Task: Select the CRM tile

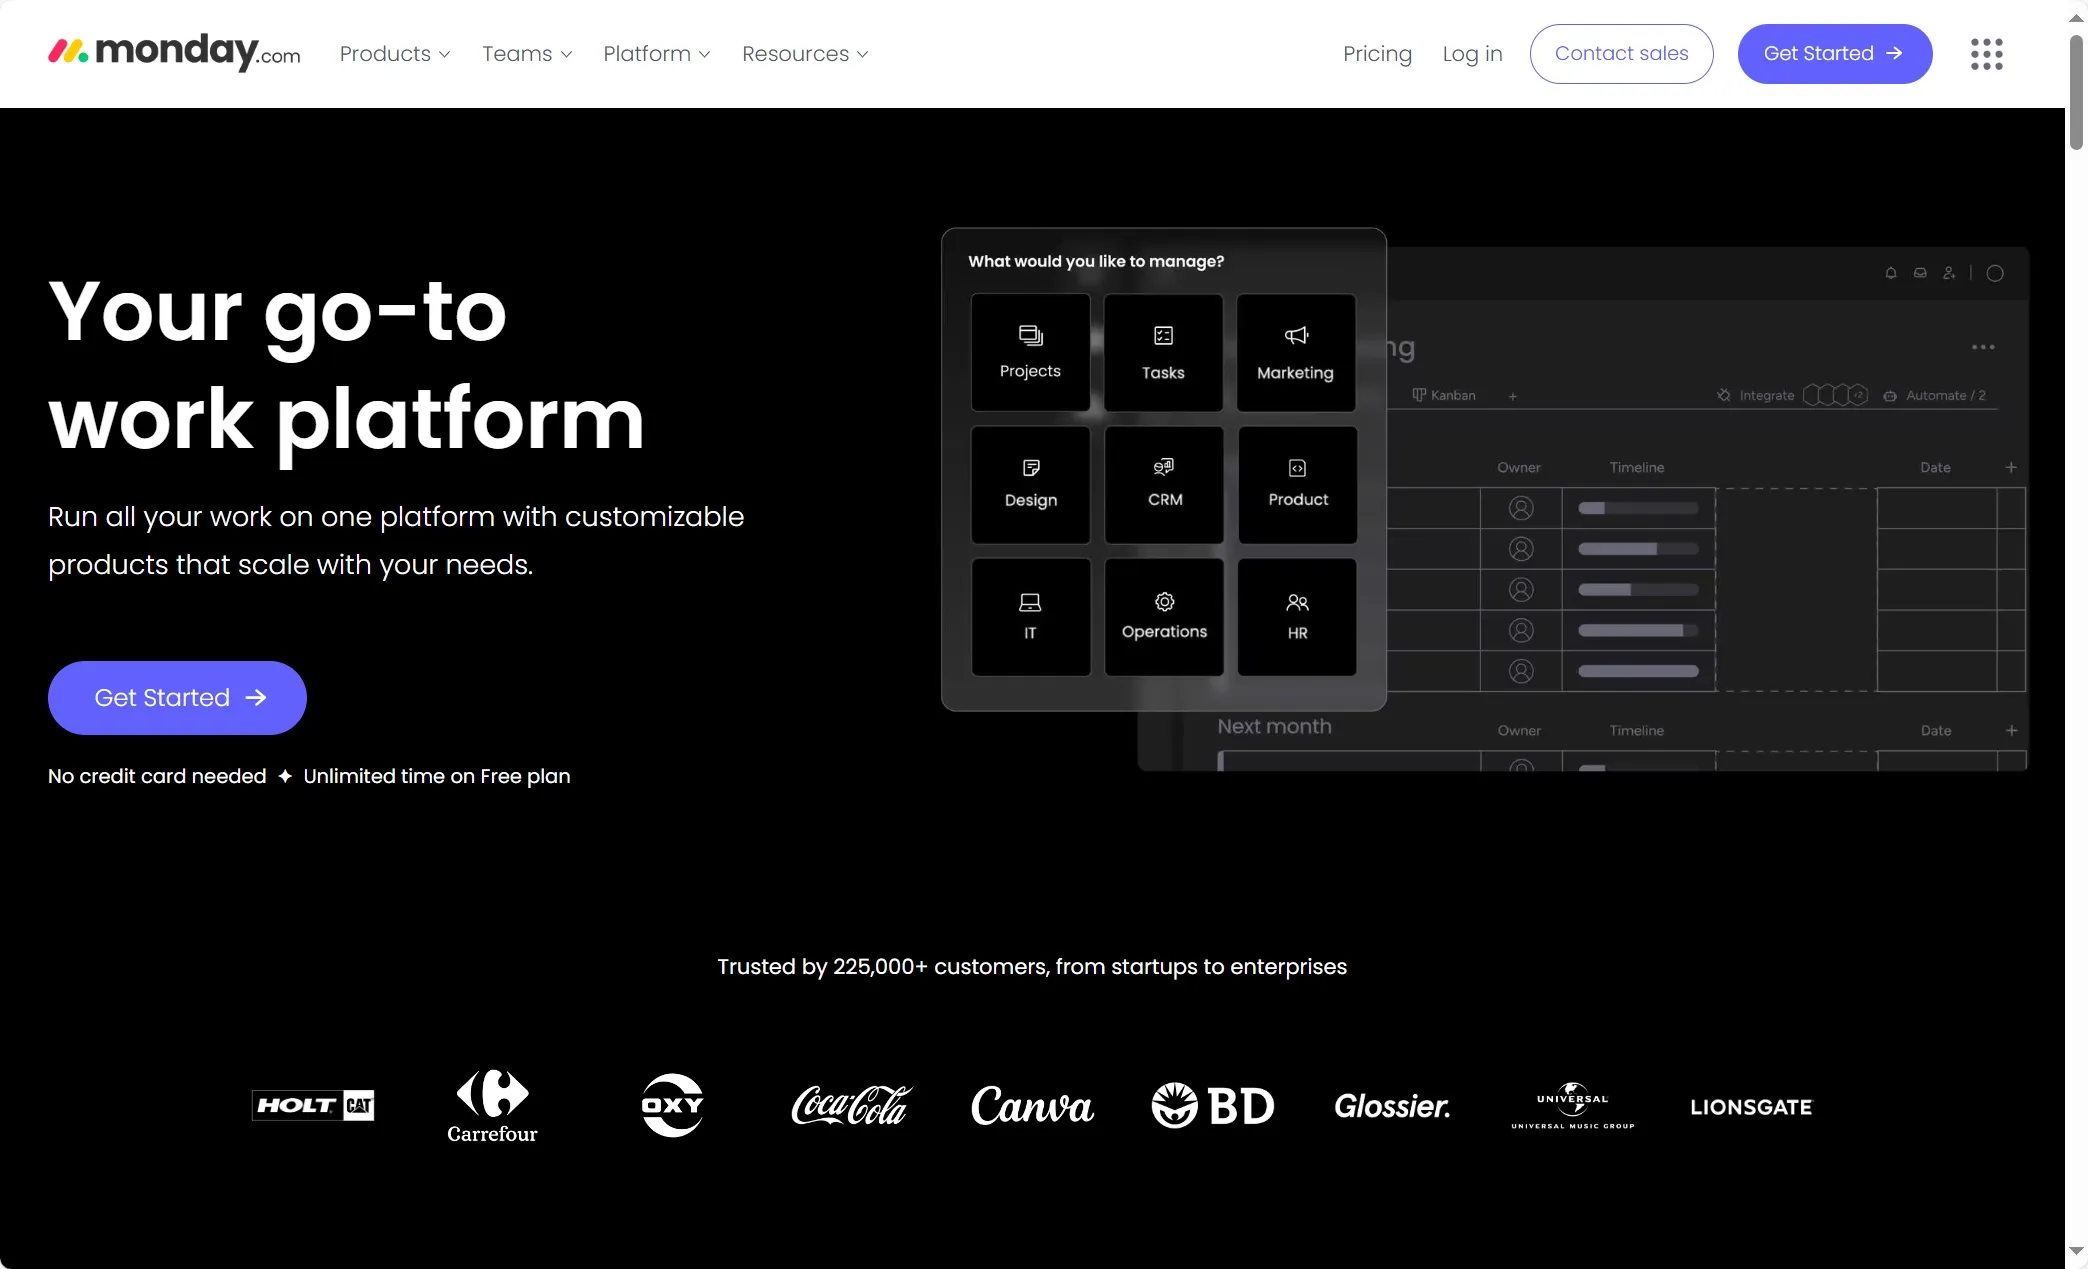Action: 1164,485
